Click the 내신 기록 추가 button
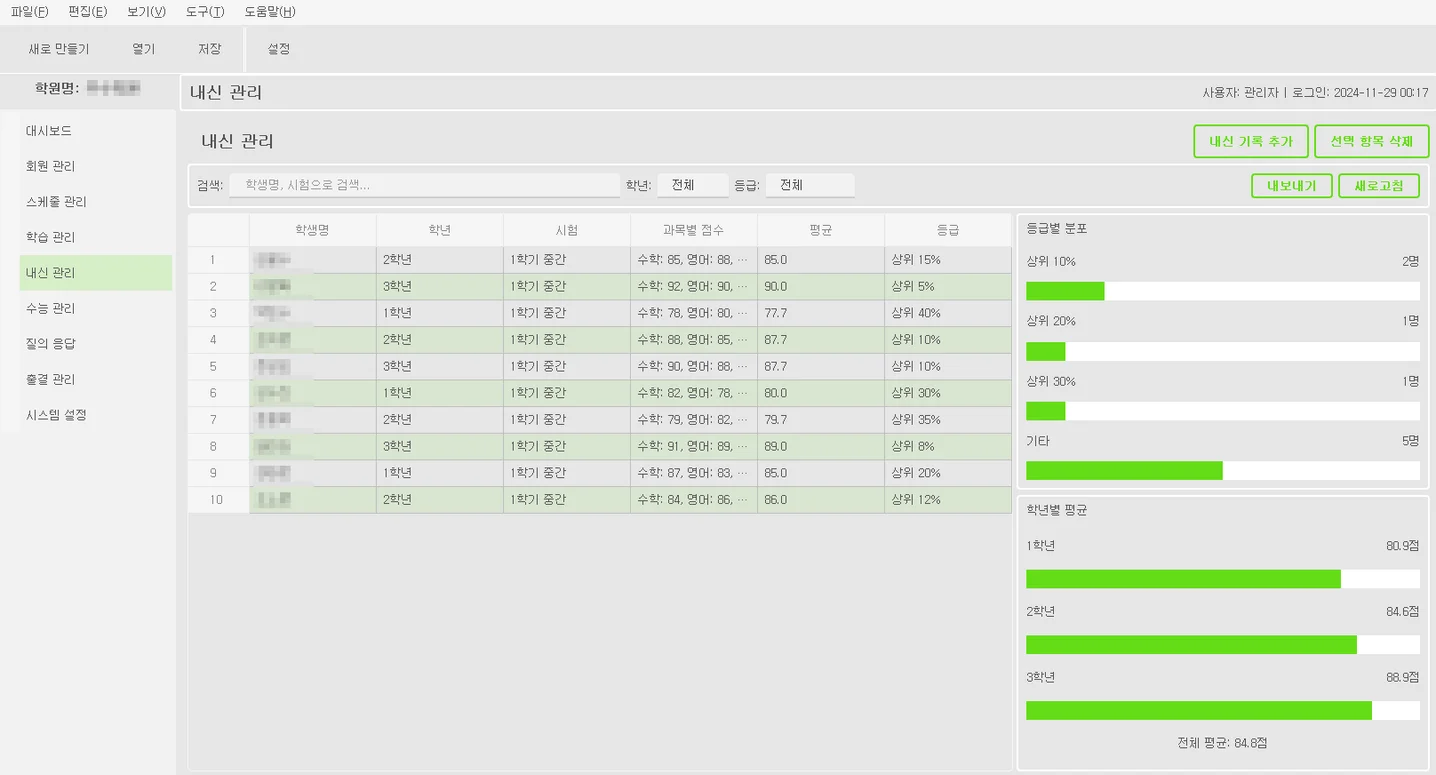Image resolution: width=1436 pixels, height=775 pixels. (x=1250, y=142)
